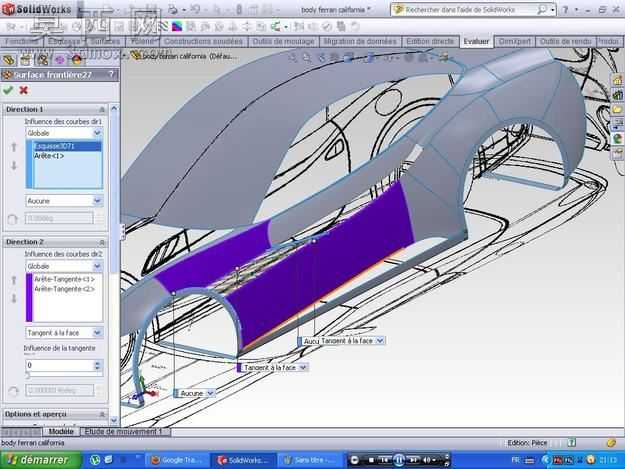Toggle zebra stripes display icon
Viewport: 625px width, 469px height.
point(164,26)
